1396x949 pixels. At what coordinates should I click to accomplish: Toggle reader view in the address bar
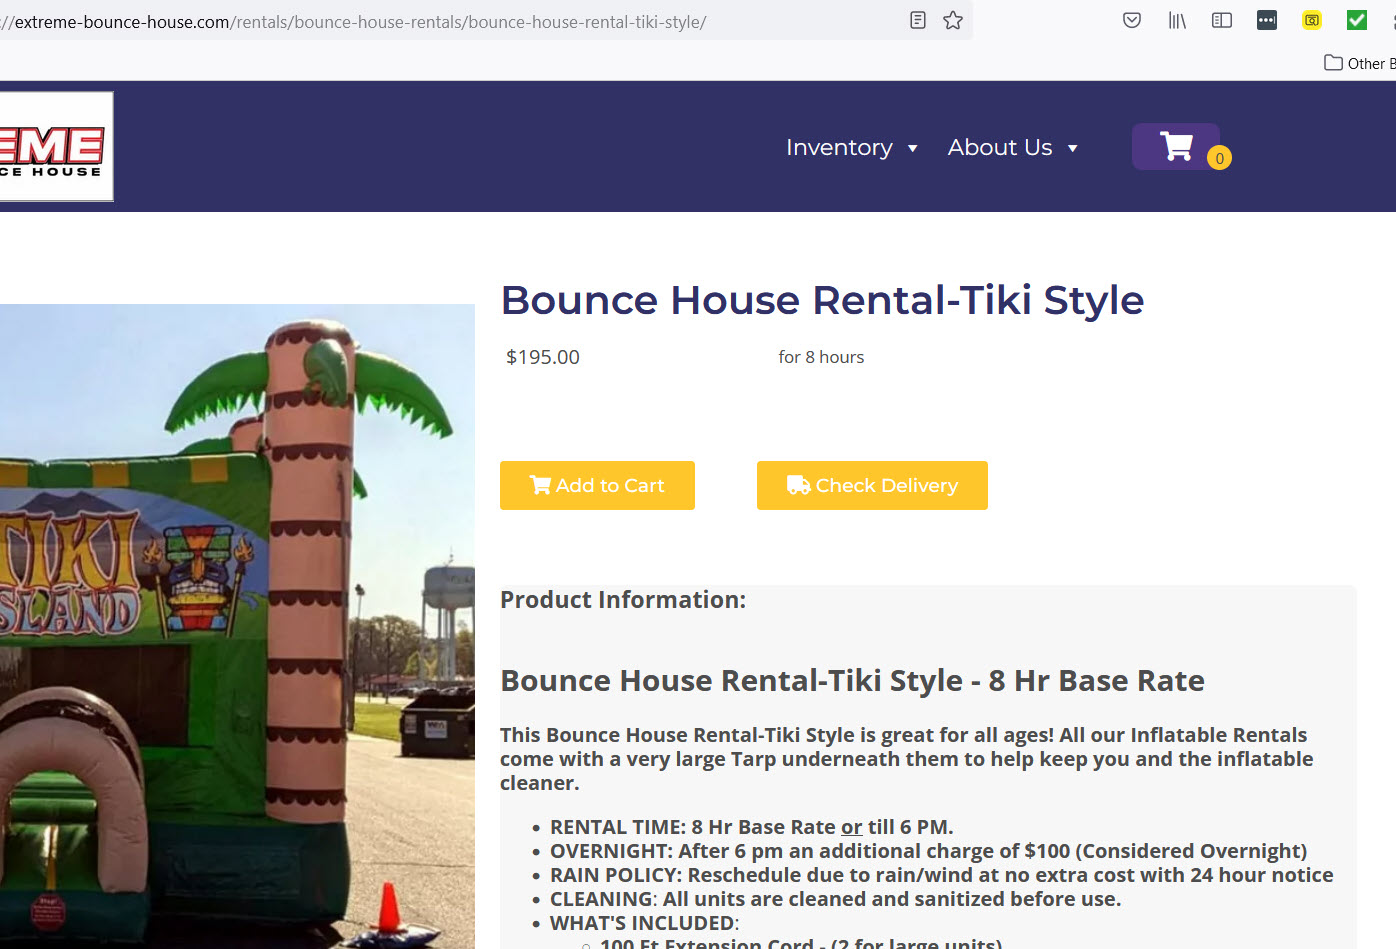point(917,20)
